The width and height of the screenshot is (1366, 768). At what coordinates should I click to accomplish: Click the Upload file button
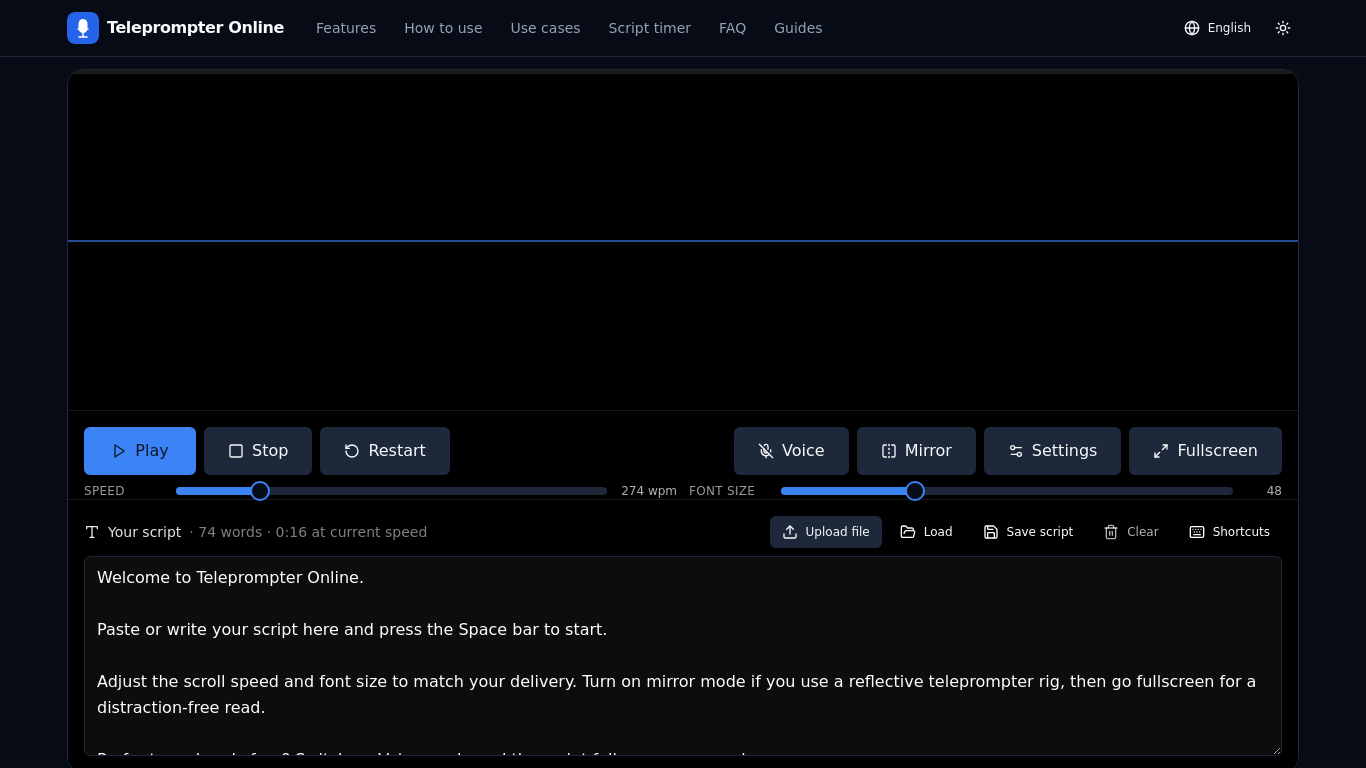pyautogui.click(x=826, y=532)
